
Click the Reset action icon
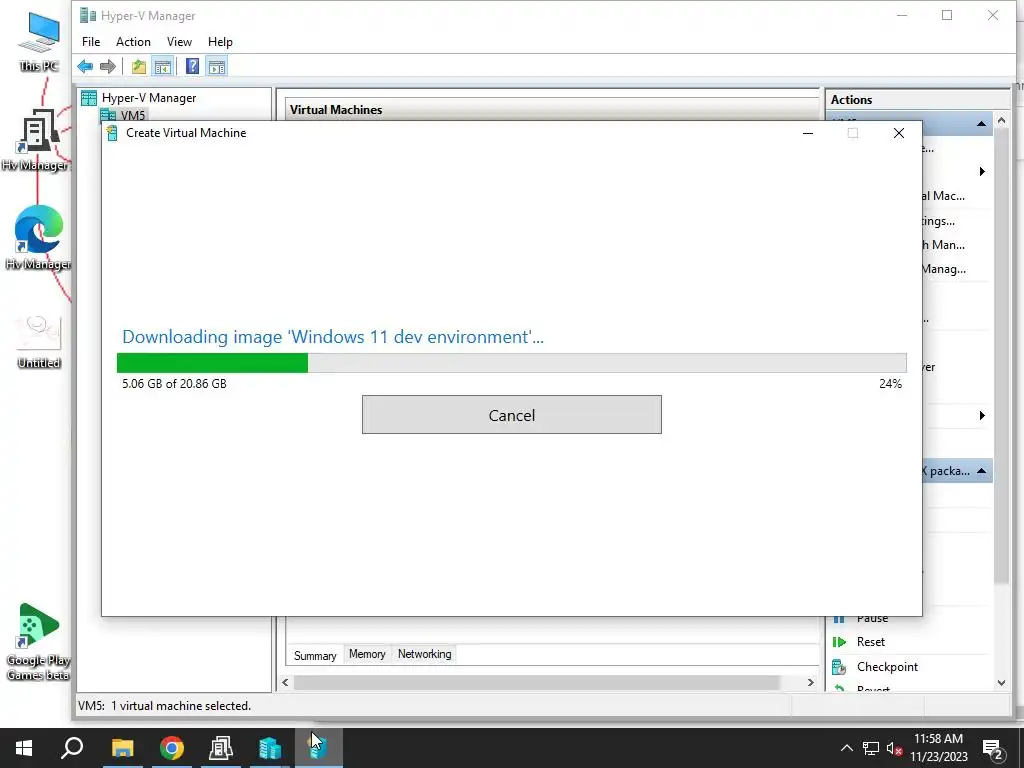tap(839, 642)
